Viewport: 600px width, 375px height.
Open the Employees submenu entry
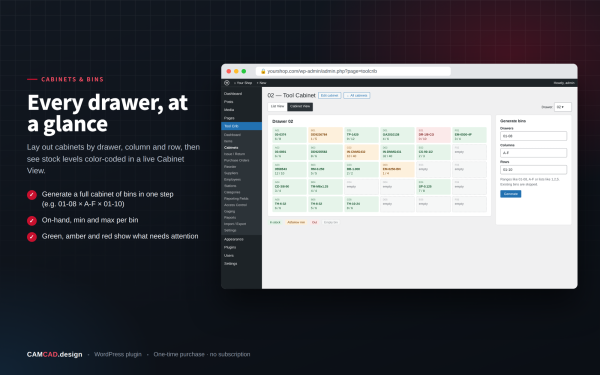[232, 179]
